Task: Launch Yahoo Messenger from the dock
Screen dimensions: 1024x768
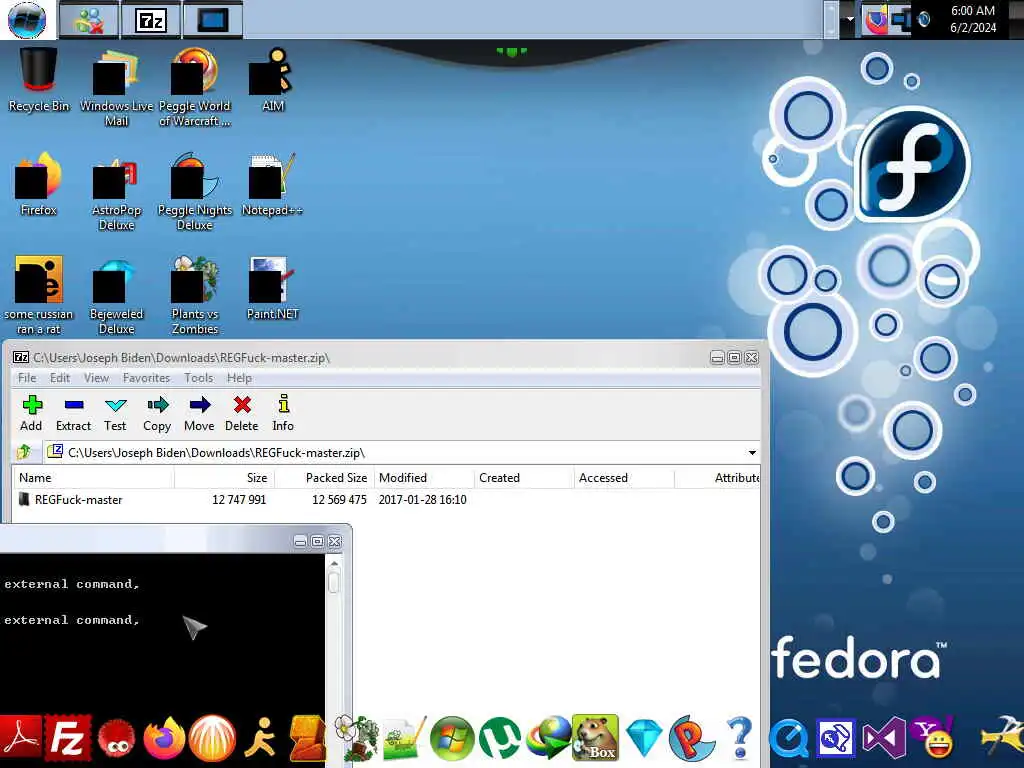Action: (933, 739)
